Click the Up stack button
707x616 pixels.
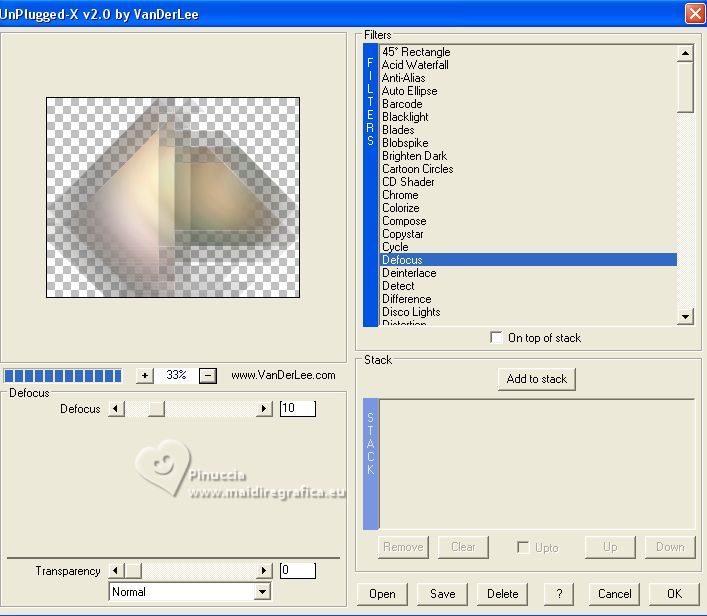(610, 547)
